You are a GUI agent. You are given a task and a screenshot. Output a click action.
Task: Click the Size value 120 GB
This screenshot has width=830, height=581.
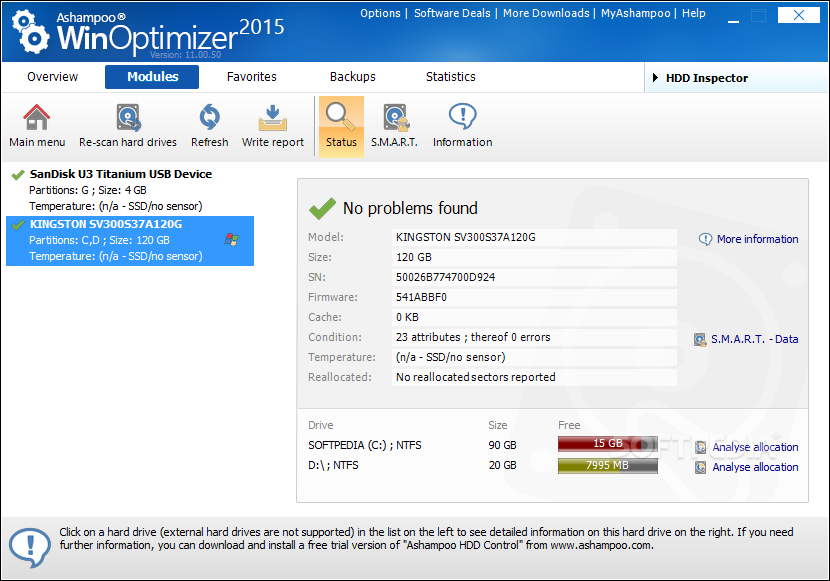(x=534, y=257)
